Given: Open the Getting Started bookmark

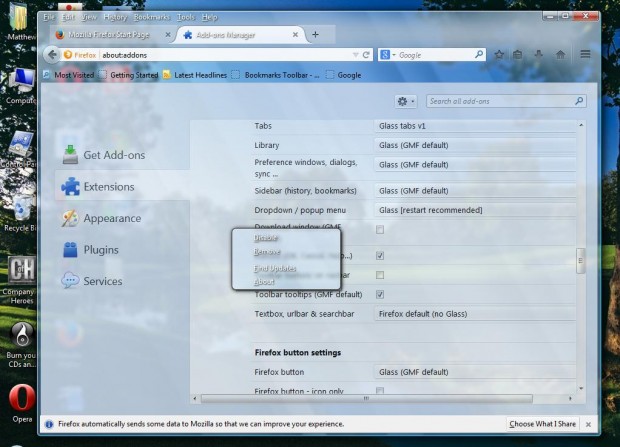Looking at the screenshot, I should click(129, 75).
